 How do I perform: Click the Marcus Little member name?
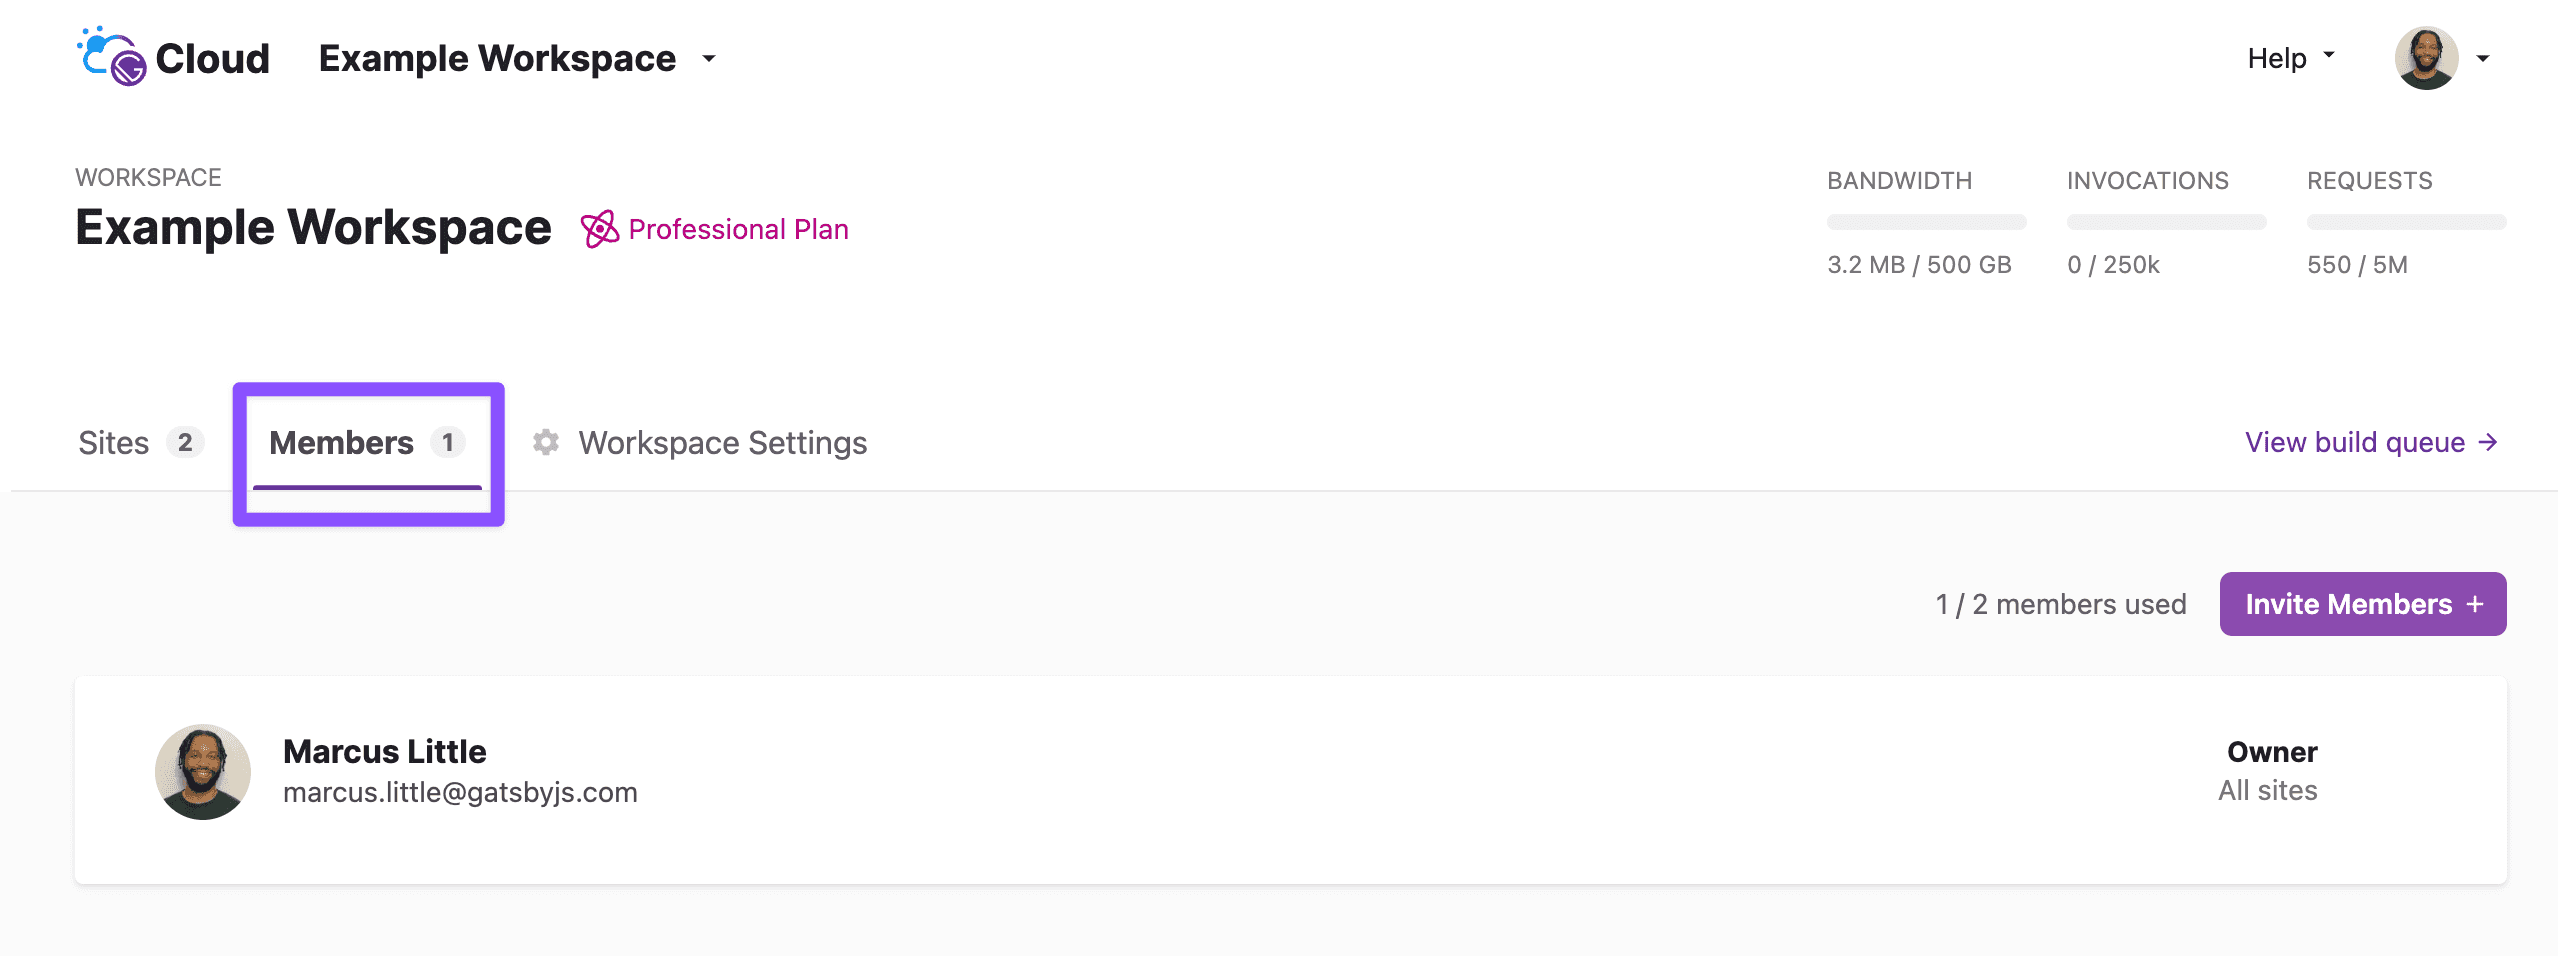click(384, 751)
